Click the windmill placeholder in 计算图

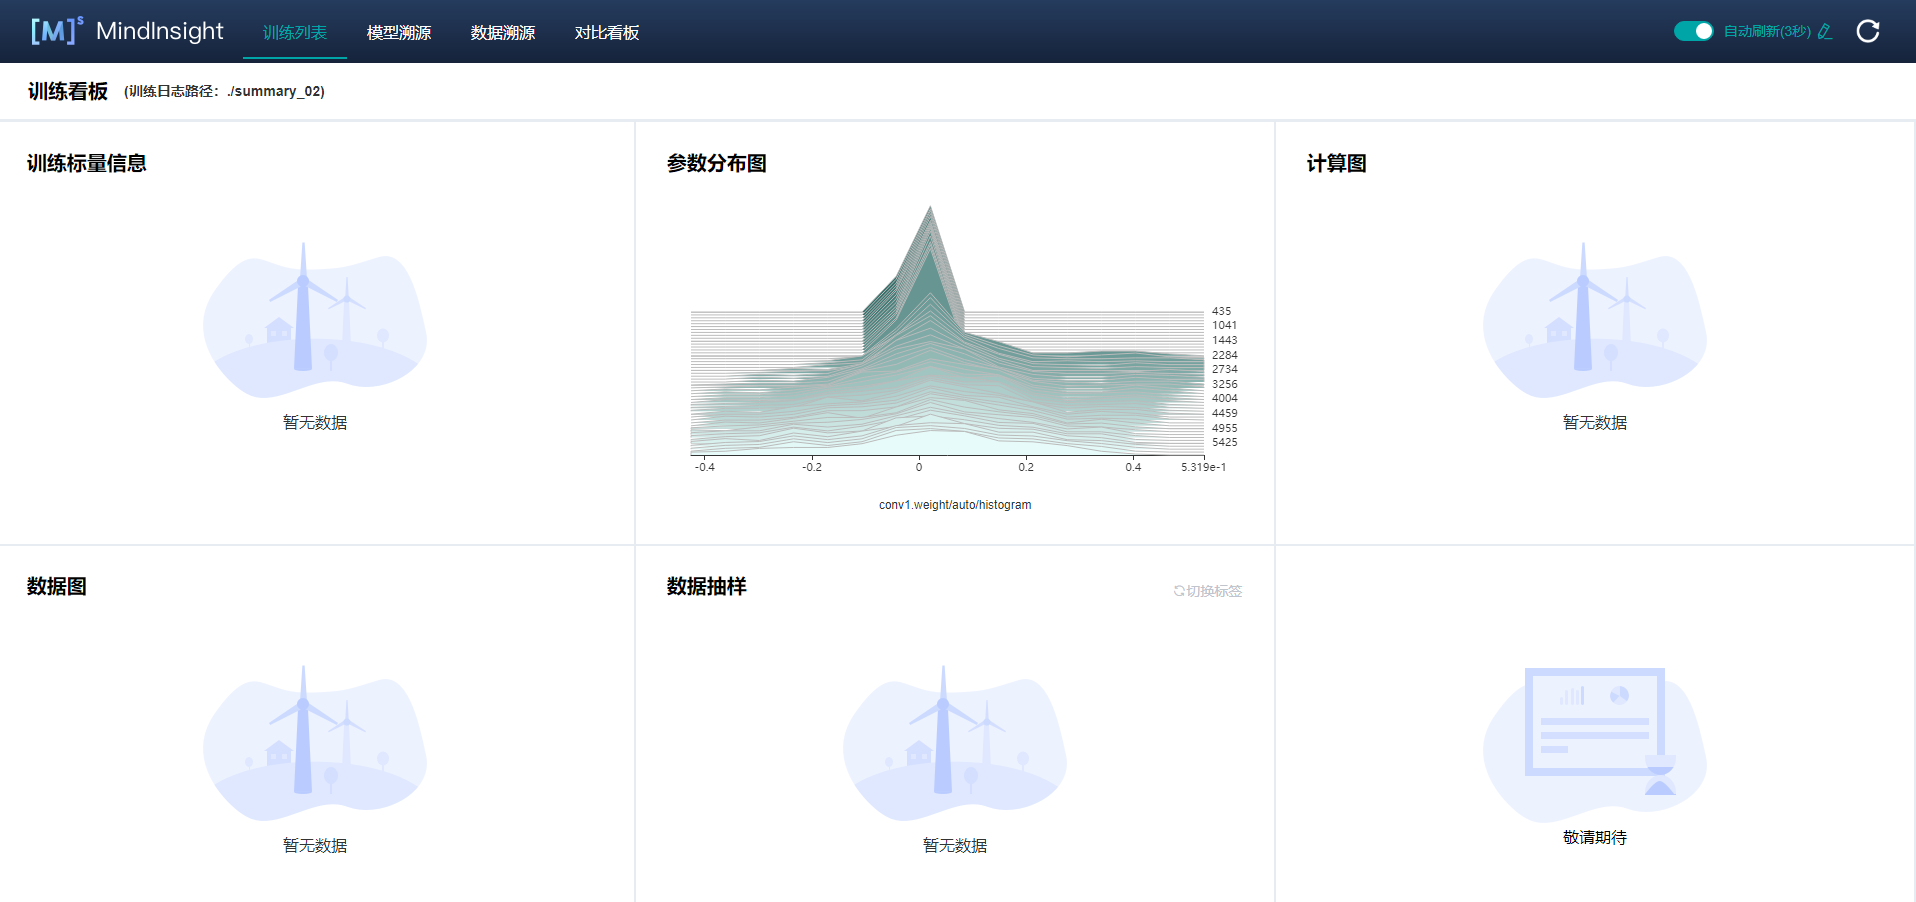click(x=1595, y=320)
